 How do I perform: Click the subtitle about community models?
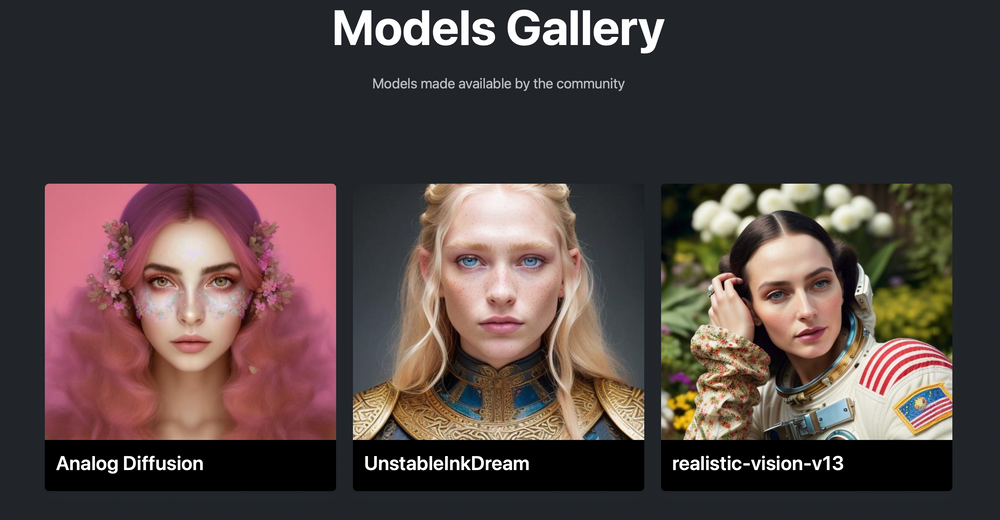coord(498,84)
